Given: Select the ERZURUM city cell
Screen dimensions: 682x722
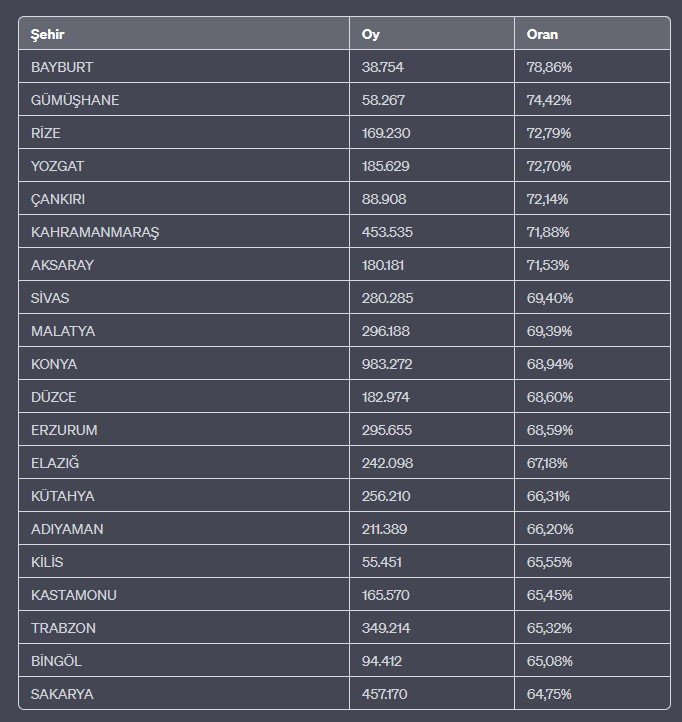Looking at the screenshot, I should tap(64, 430).
